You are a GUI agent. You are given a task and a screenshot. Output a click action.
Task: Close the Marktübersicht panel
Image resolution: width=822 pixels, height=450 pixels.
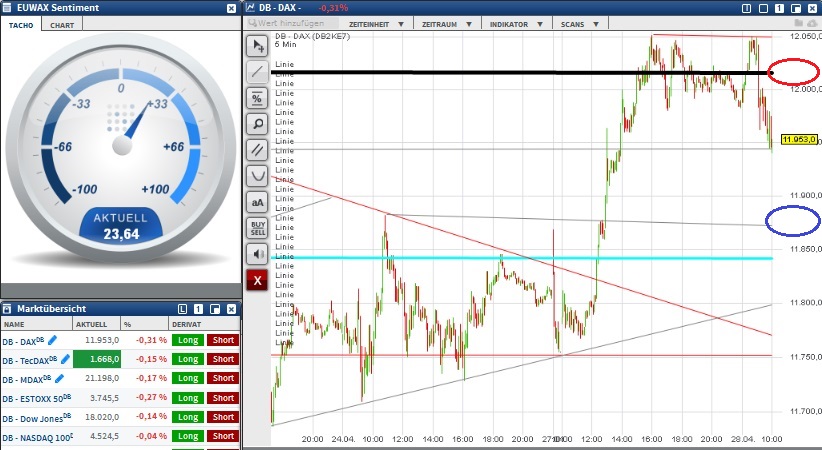pos(231,309)
